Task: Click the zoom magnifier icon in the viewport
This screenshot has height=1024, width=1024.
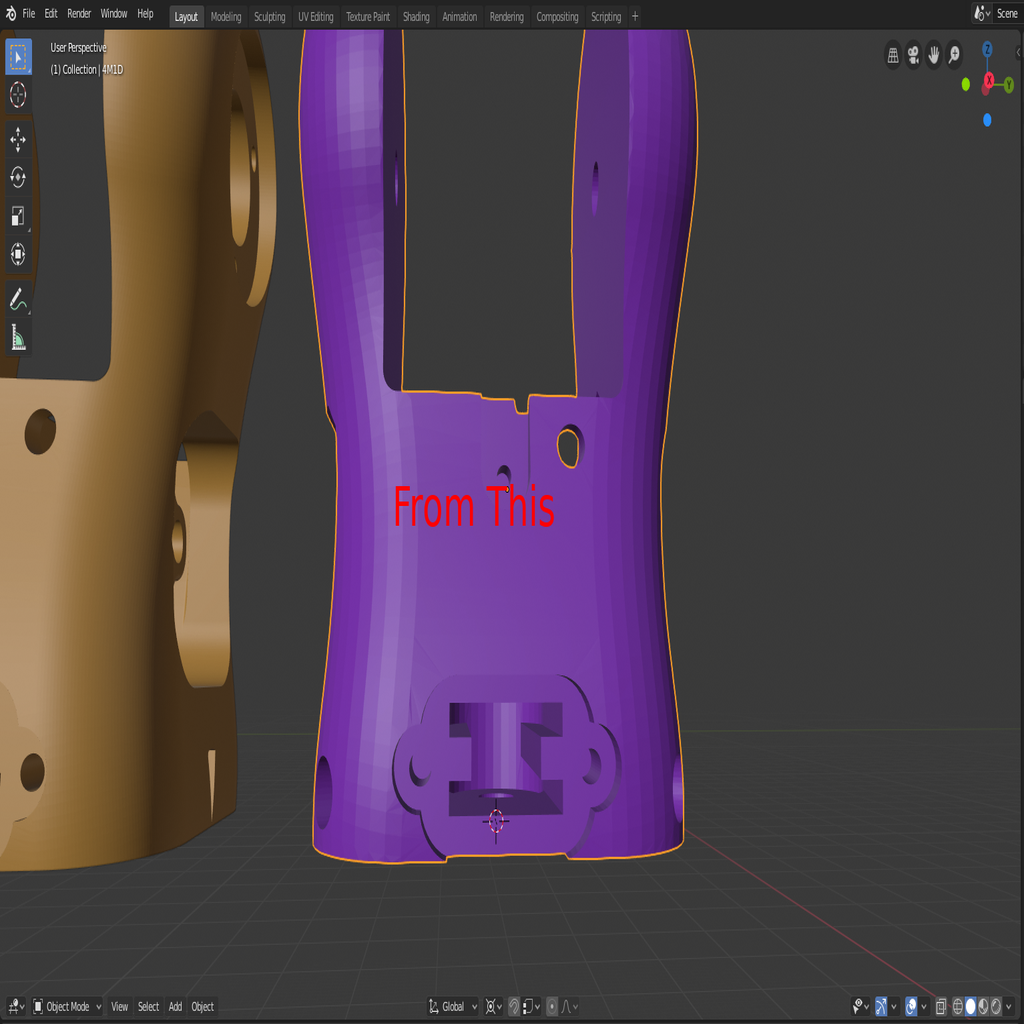Action: (x=953, y=54)
